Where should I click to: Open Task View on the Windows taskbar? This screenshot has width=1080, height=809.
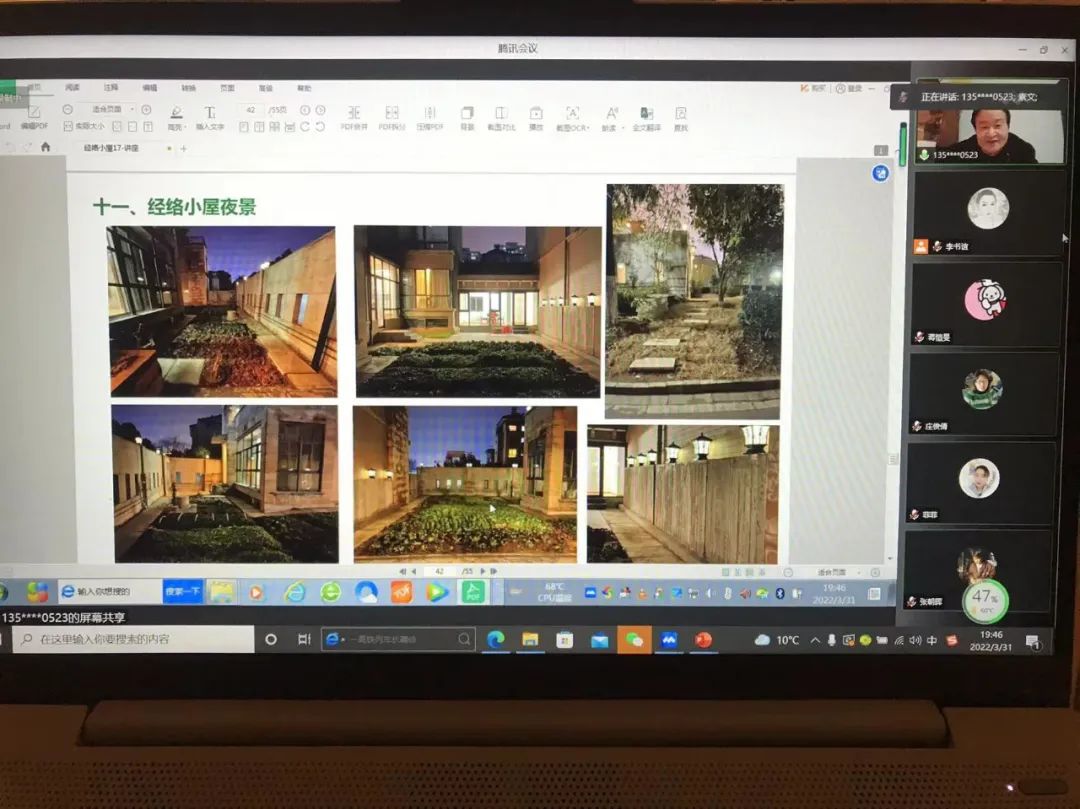tap(304, 640)
